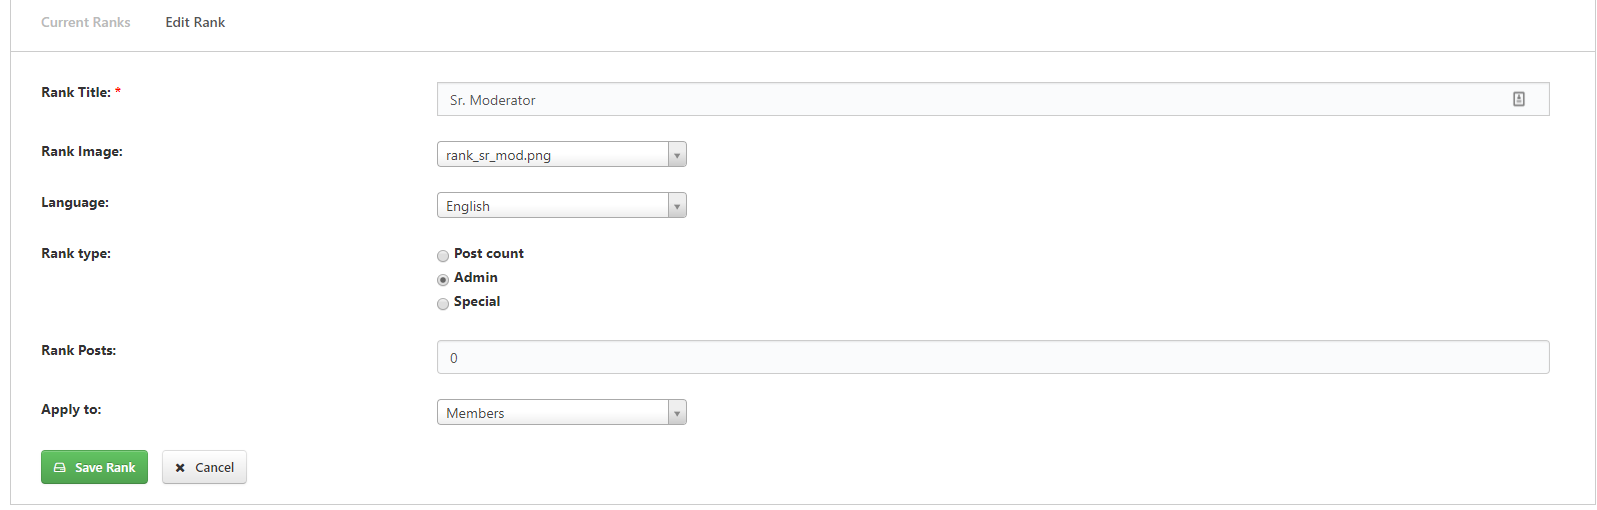1597x510 pixels.
Task: Open the English language dropdown
Action: click(x=561, y=205)
